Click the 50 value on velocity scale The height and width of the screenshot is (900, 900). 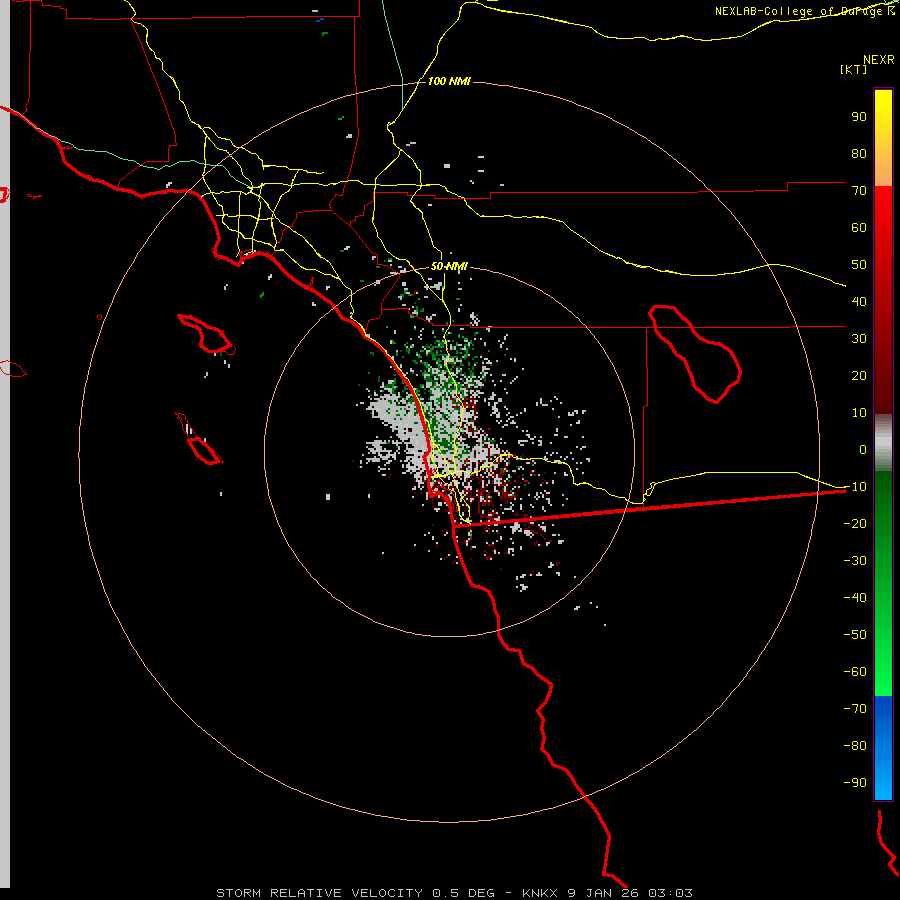859,265
